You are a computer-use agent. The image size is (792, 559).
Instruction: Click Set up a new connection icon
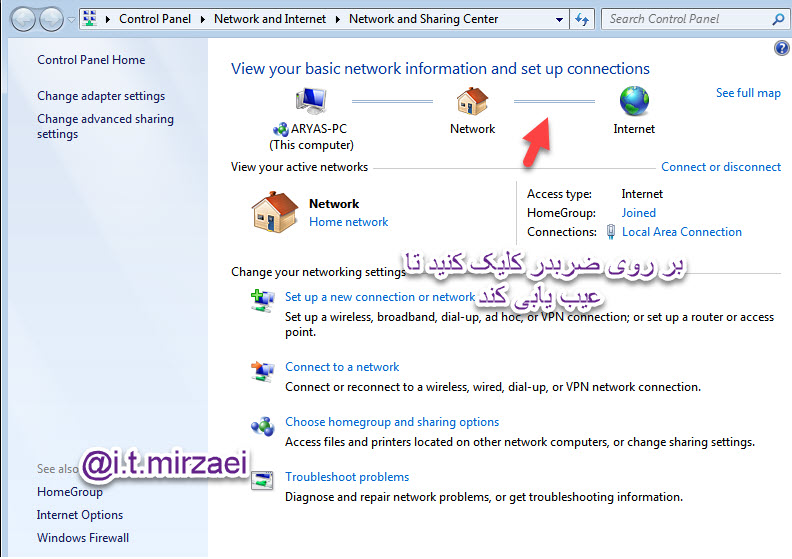[263, 300]
